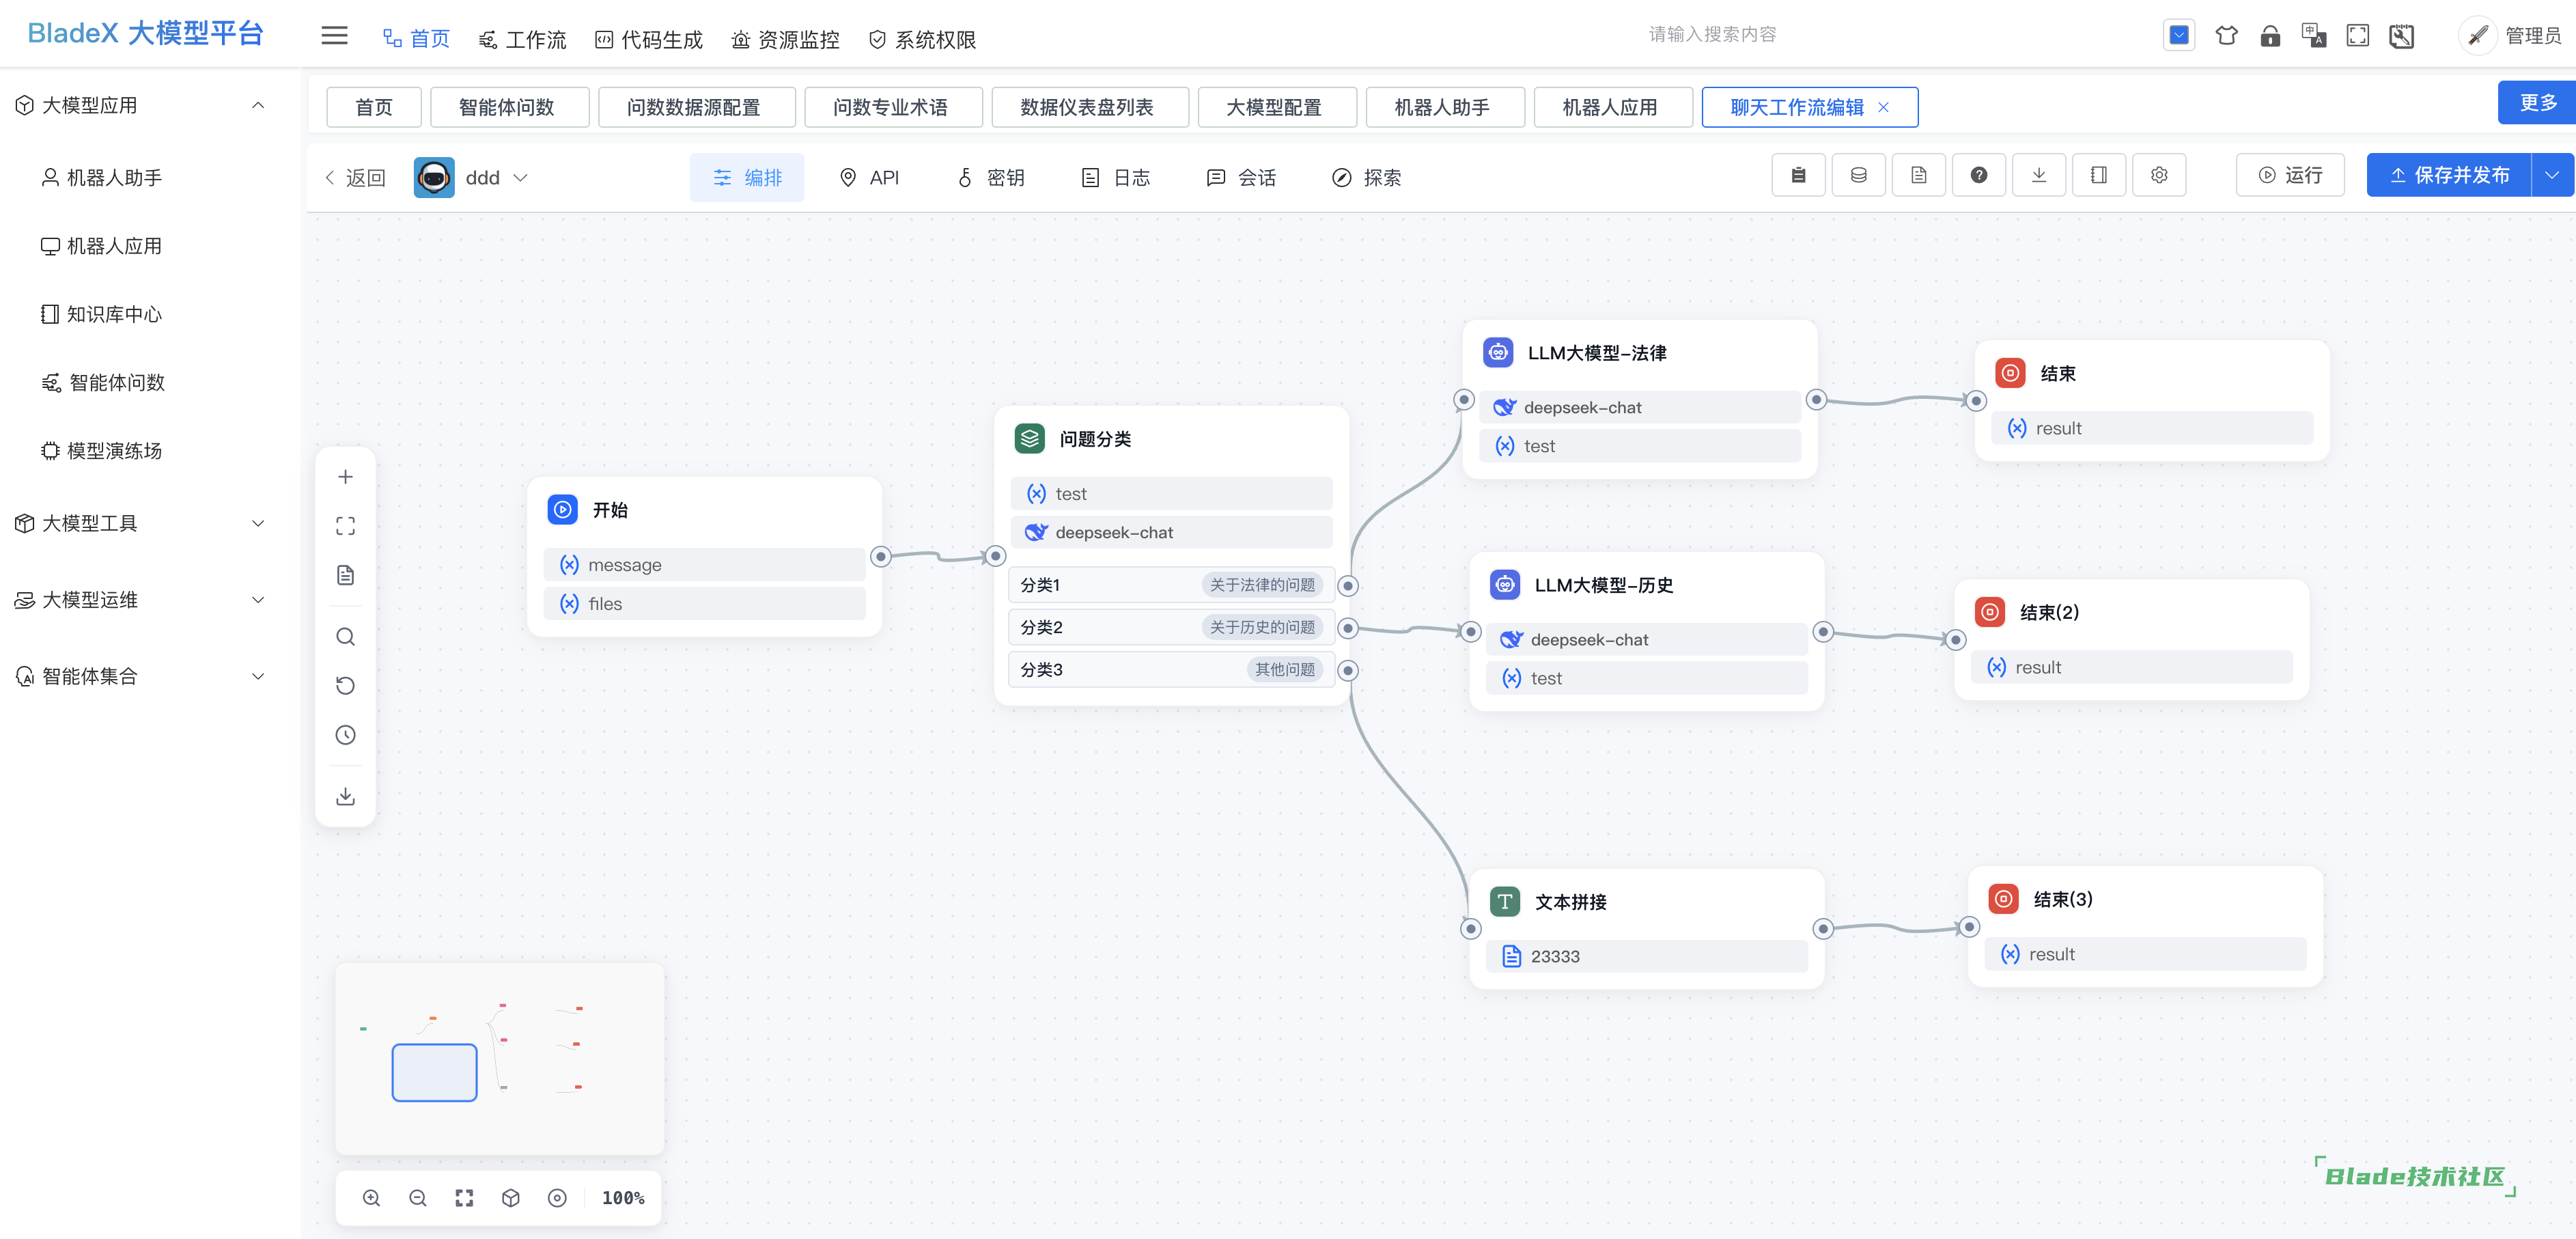
Task: Expand the 智能体集合 sidebar group
Action: pos(258,676)
